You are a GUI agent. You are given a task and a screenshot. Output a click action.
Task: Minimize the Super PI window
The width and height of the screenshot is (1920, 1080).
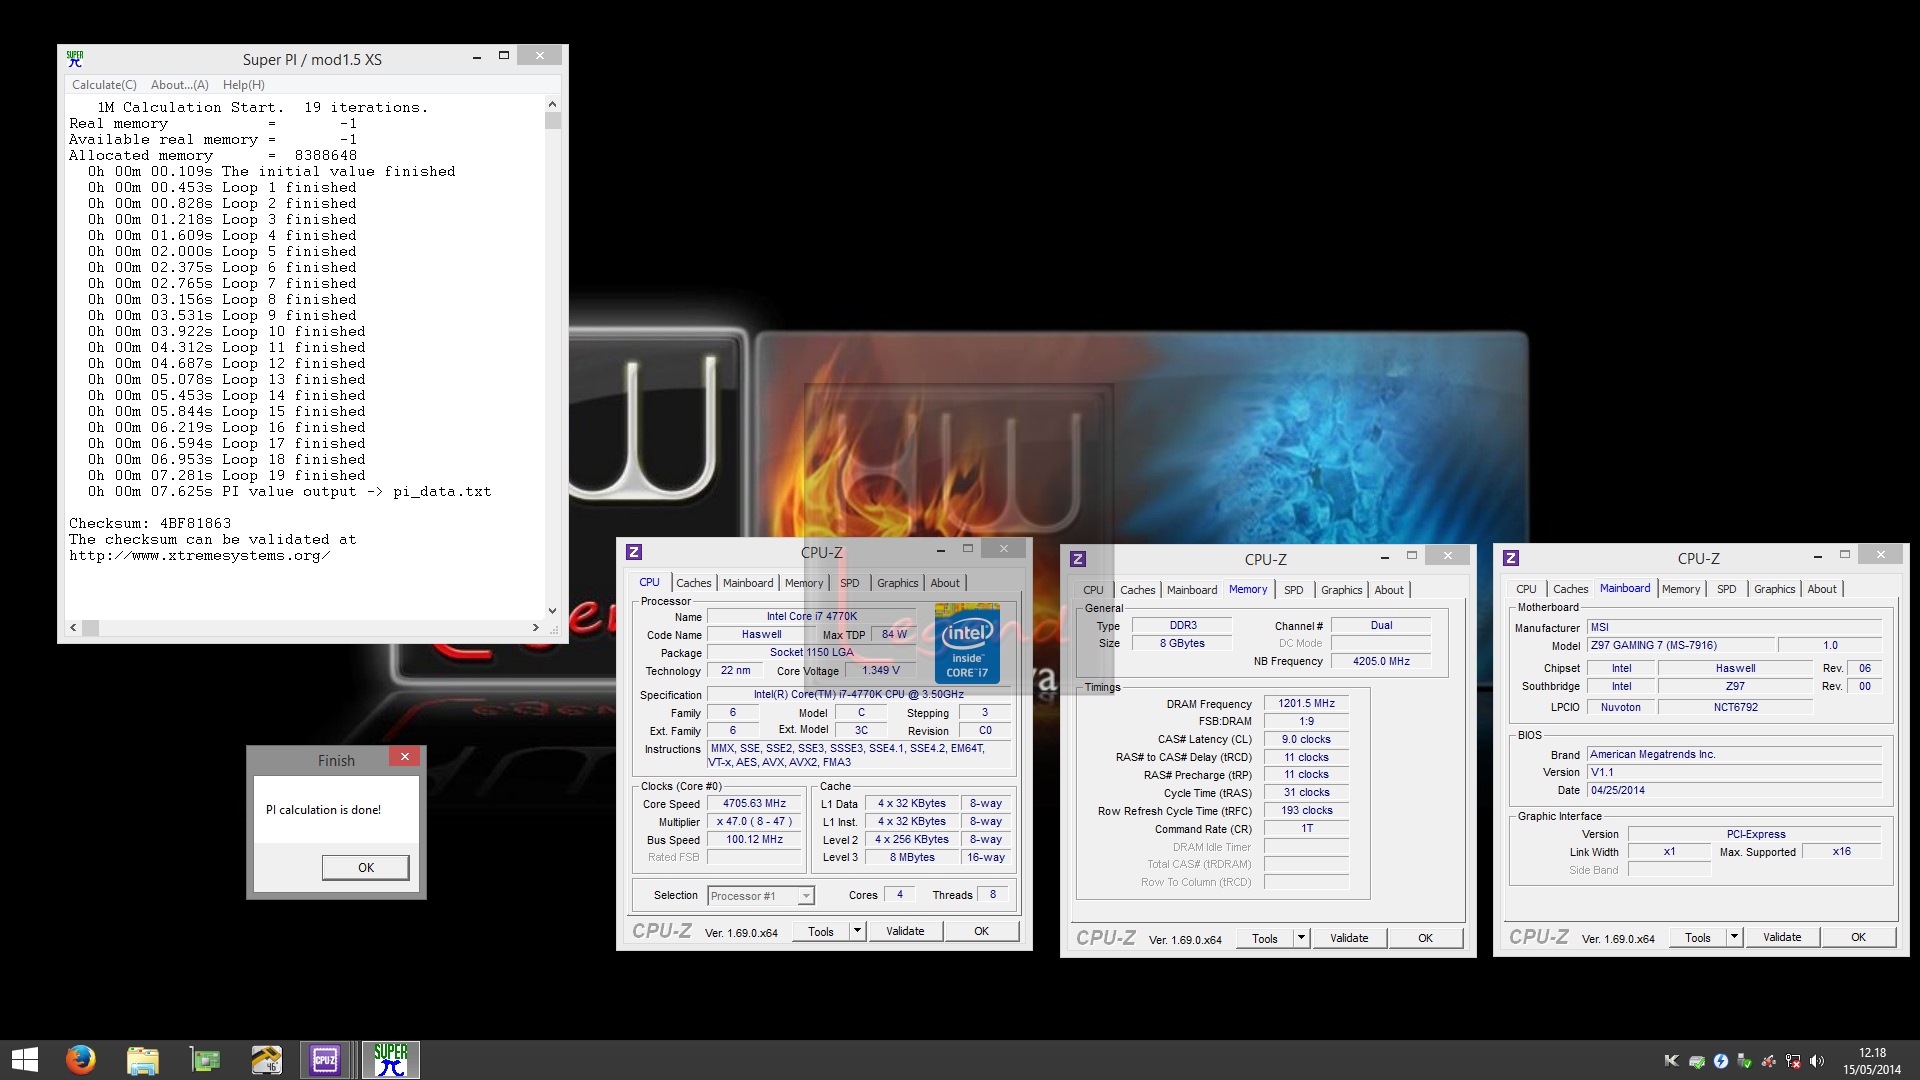click(x=477, y=57)
